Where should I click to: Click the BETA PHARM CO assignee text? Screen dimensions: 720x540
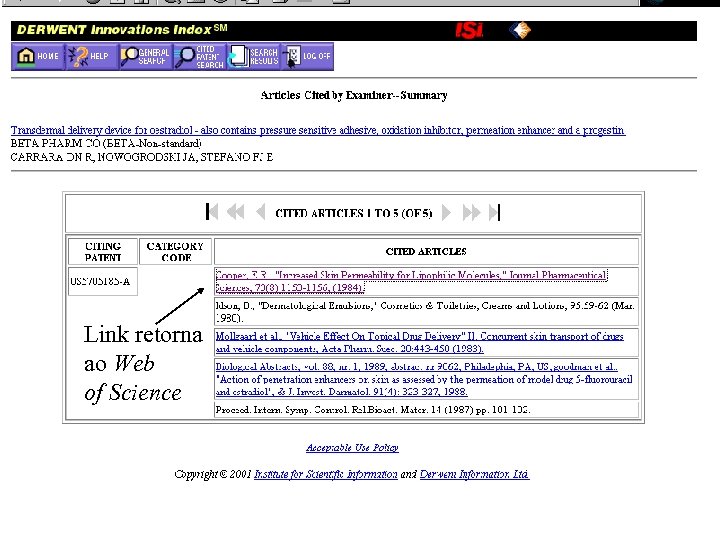click(x=106, y=144)
